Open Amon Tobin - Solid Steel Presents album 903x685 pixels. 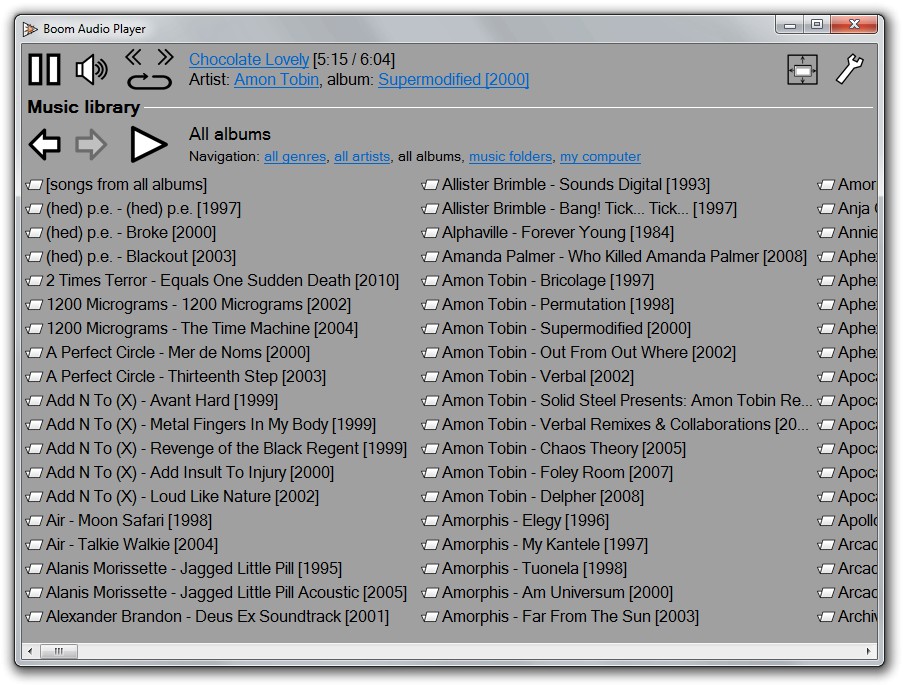coord(627,400)
